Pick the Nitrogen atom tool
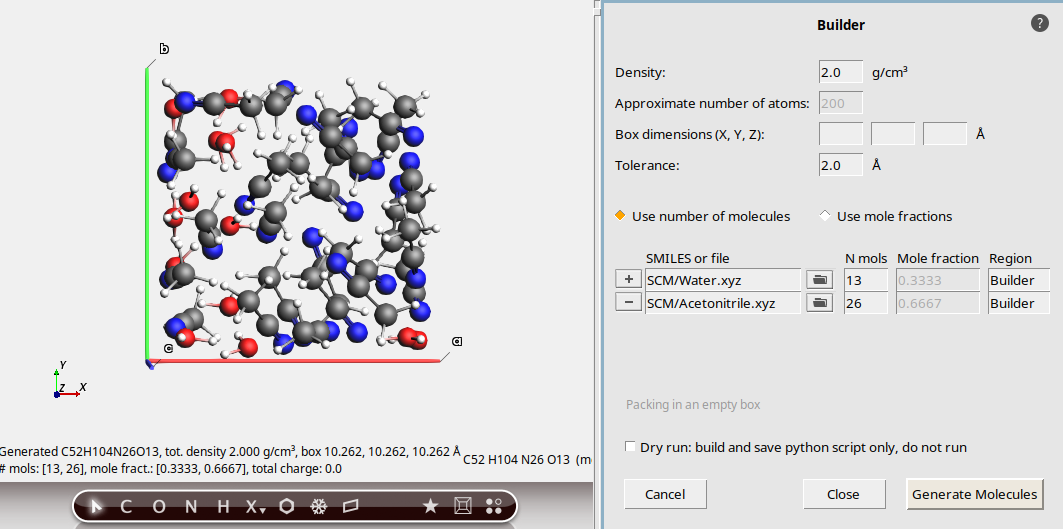1063x529 pixels. click(x=191, y=507)
